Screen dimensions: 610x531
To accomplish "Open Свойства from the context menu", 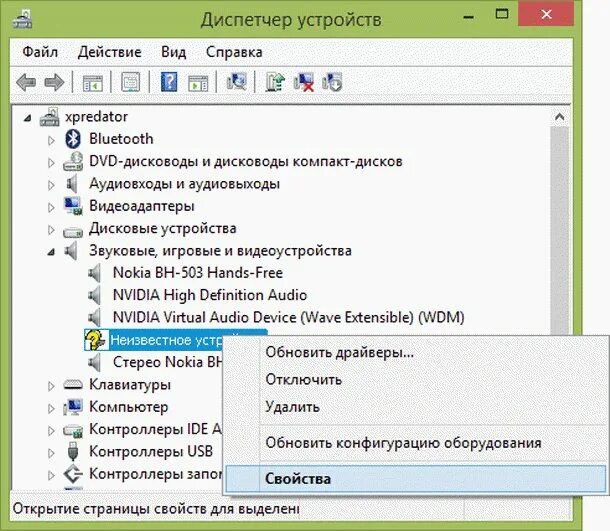I will pos(415,478).
